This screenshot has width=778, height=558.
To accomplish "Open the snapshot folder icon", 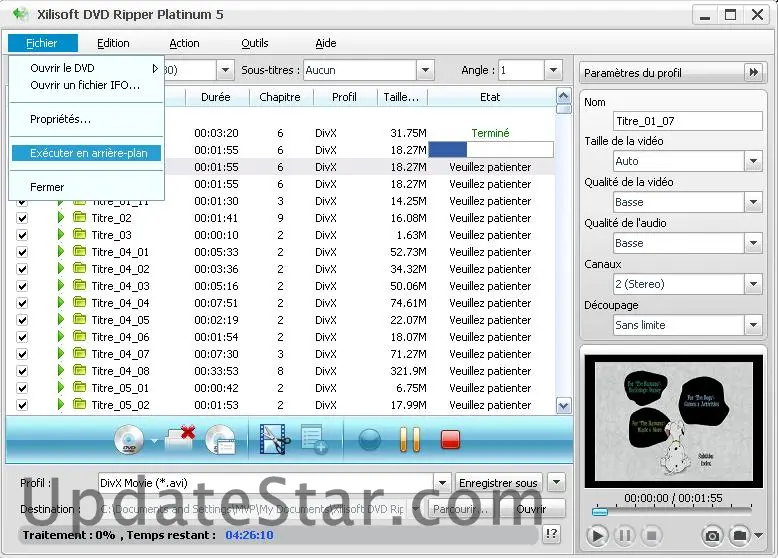I will coord(740,536).
